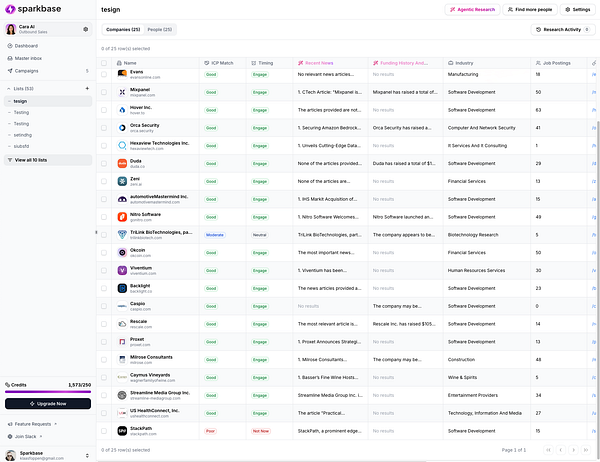Image resolution: width=600 pixels, height=462 pixels.
Task: Click the Viventium company logo
Action: point(122,271)
